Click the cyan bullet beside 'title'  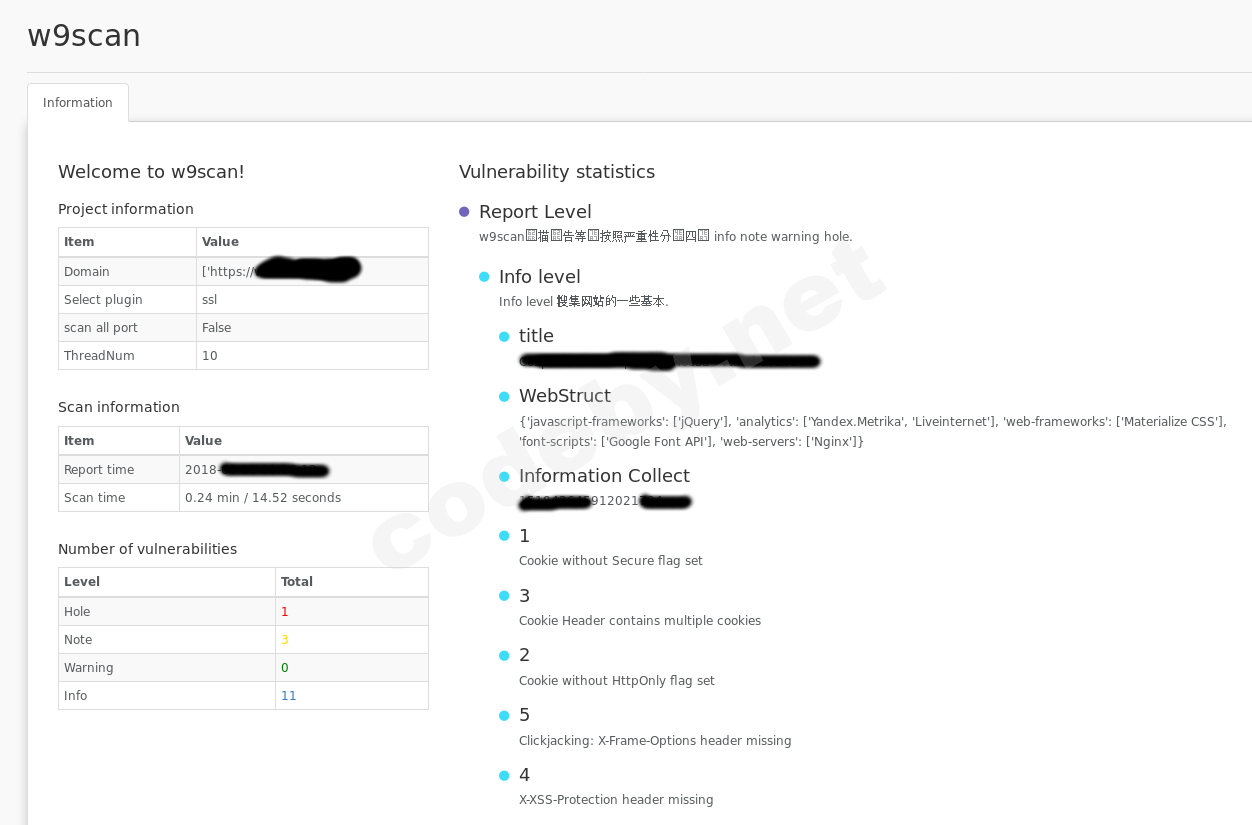(x=504, y=337)
